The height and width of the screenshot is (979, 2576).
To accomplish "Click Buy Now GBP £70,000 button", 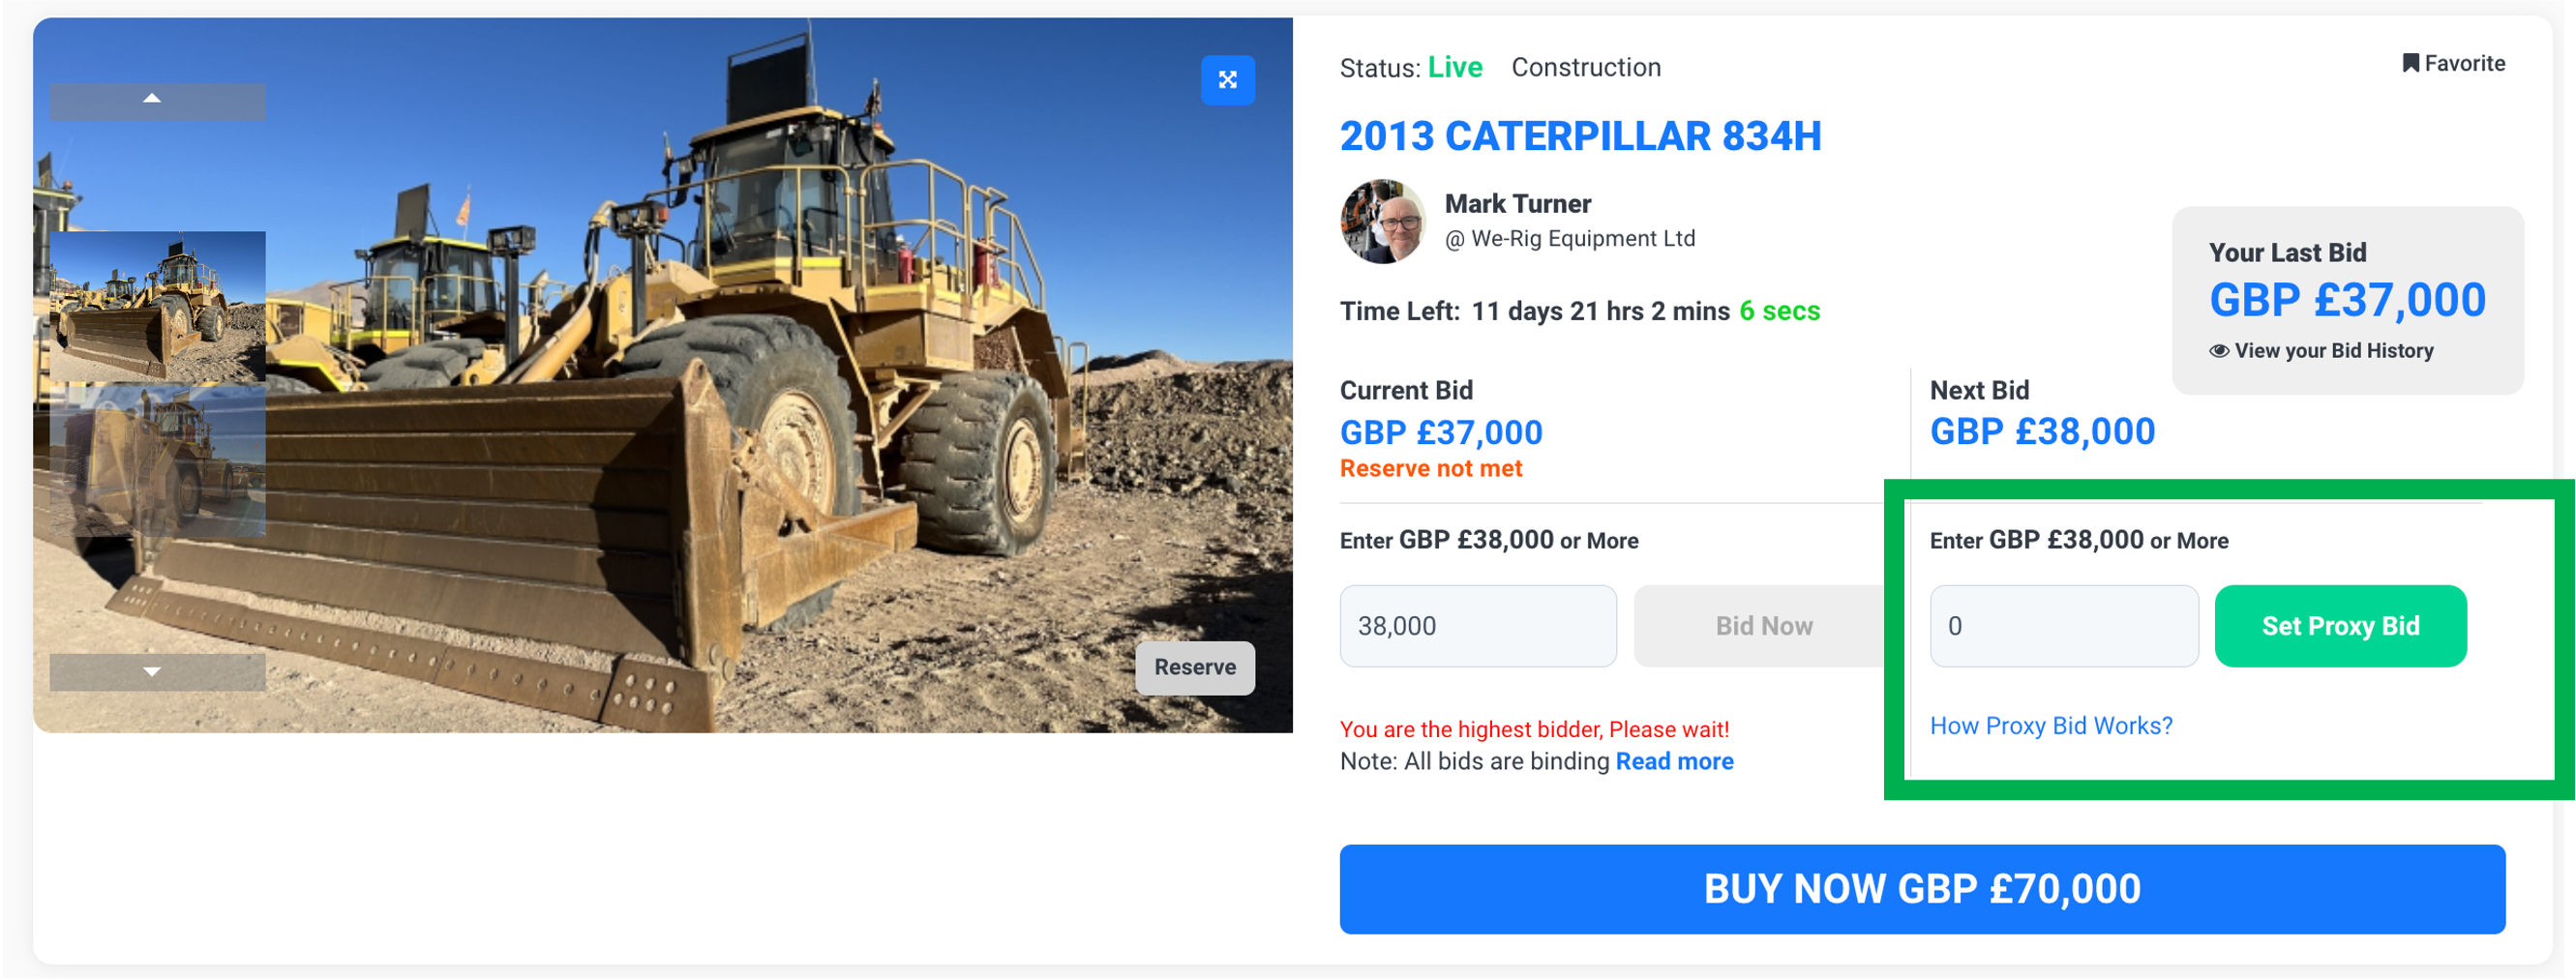I will 1921,889.
